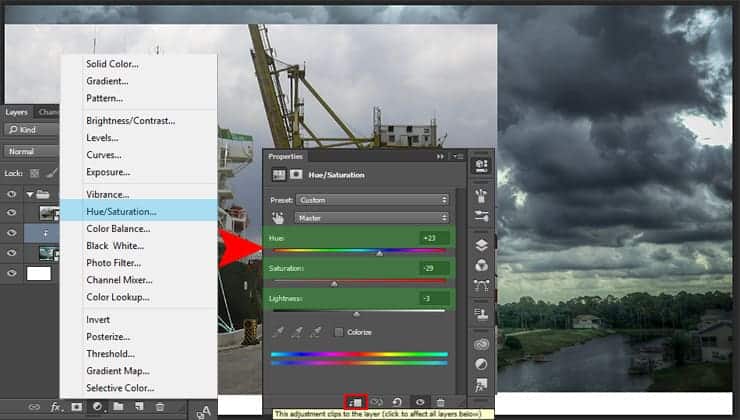Open the Clone Source stamp icon
This screenshot has width=740, height=420.
tap(481, 314)
